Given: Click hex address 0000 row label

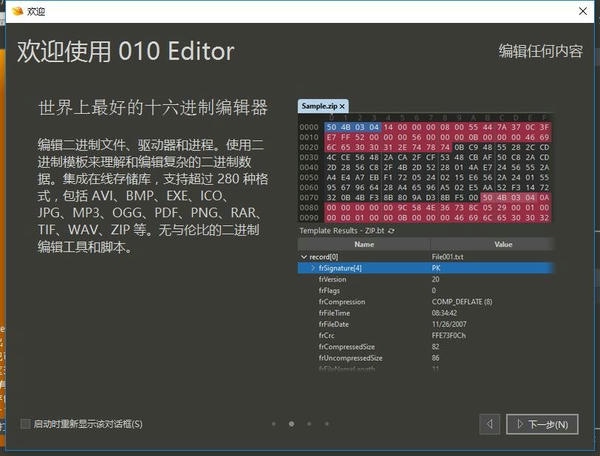Looking at the screenshot, I should point(309,127).
